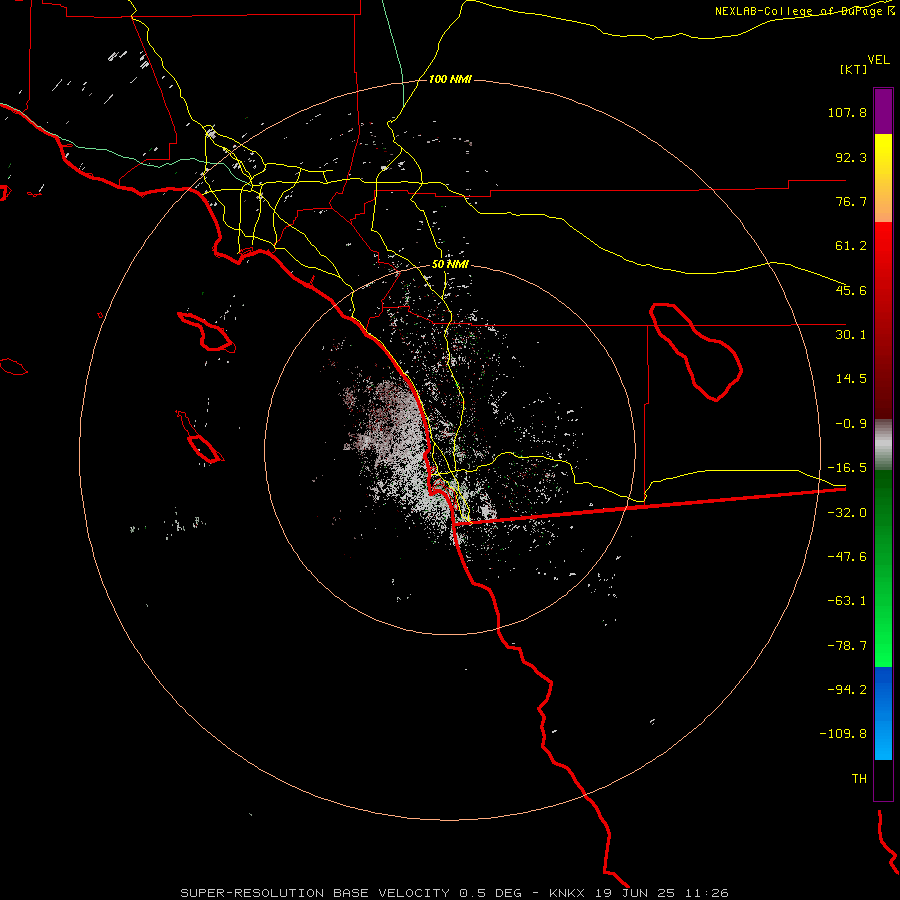The image size is (900, 900).
Task: Click the blue segment of the velocity color bar
Action: coord(883,713)
